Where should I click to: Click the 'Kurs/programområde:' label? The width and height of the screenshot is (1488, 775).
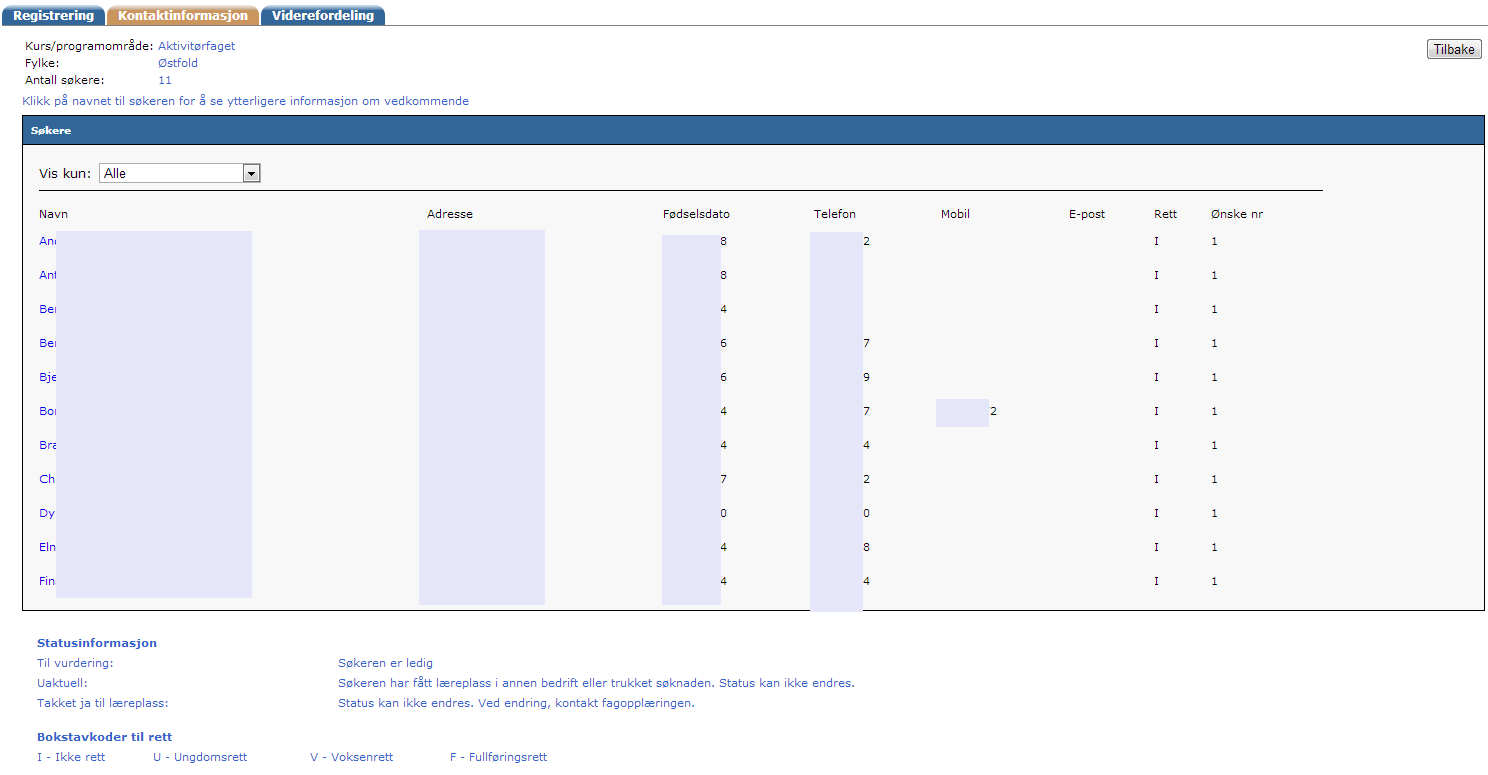click(89, 46)
